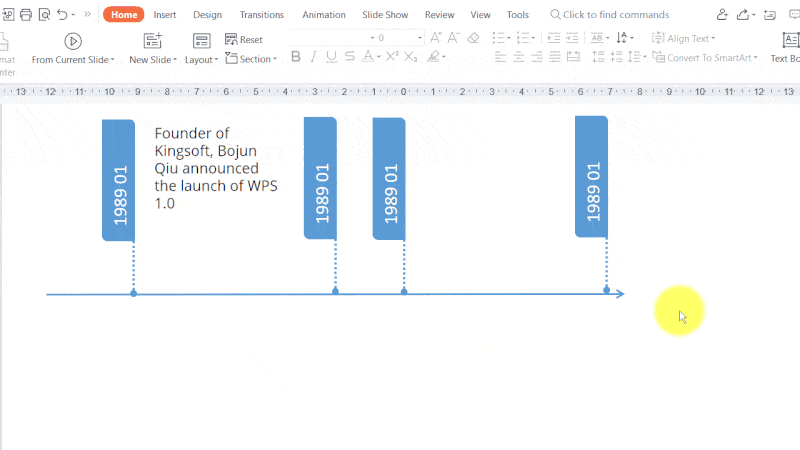Open the Share dropdown arrow

pyautogui.click(x=754, y=15)
